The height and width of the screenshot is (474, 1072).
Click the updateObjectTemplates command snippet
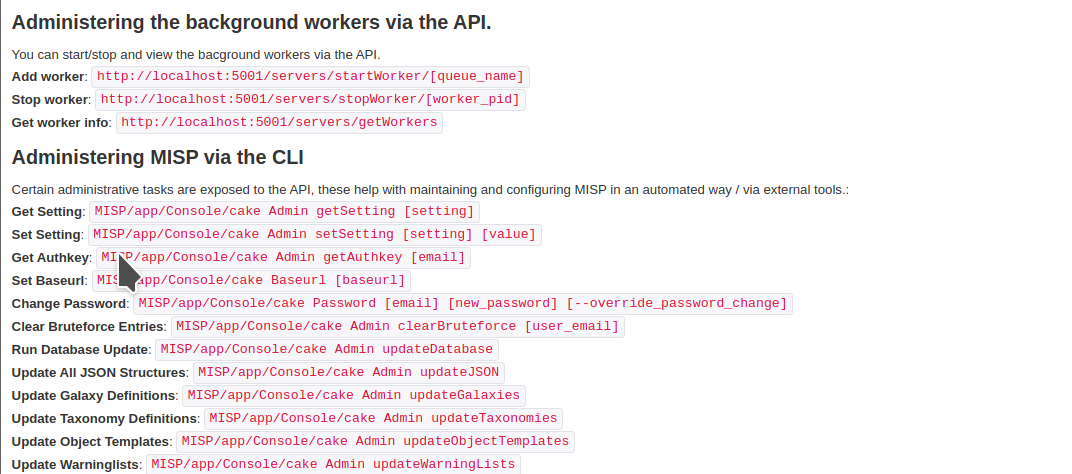click(x=375, y=442)
